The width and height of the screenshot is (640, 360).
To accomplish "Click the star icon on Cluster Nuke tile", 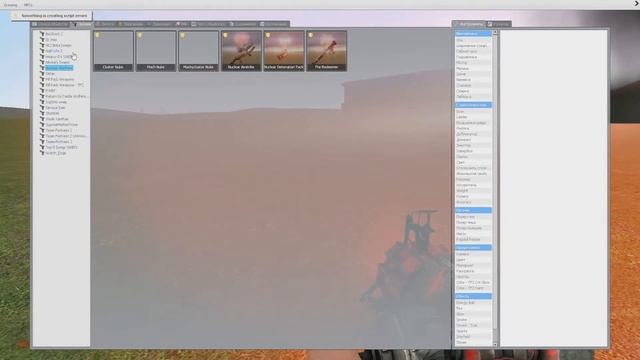I will click(98, 36).
